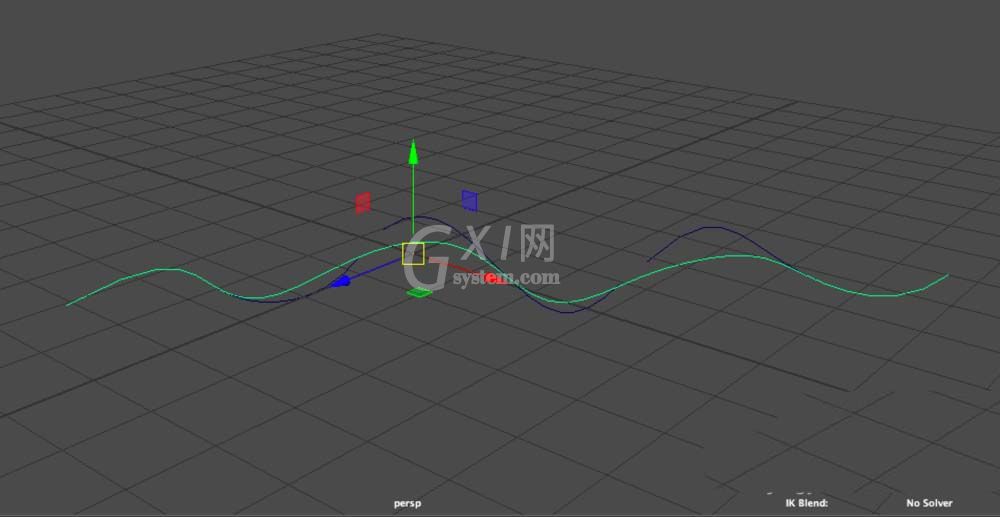Select the blue plane handle of the manipulator

pos(469,200)
